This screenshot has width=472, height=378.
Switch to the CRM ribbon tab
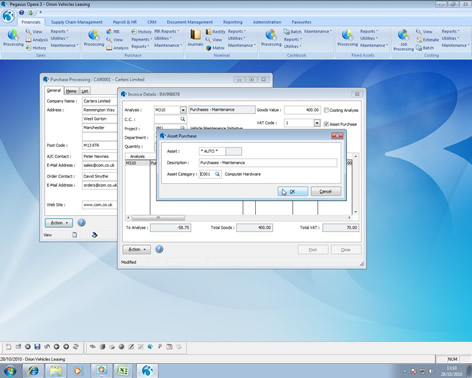[152, 22]
